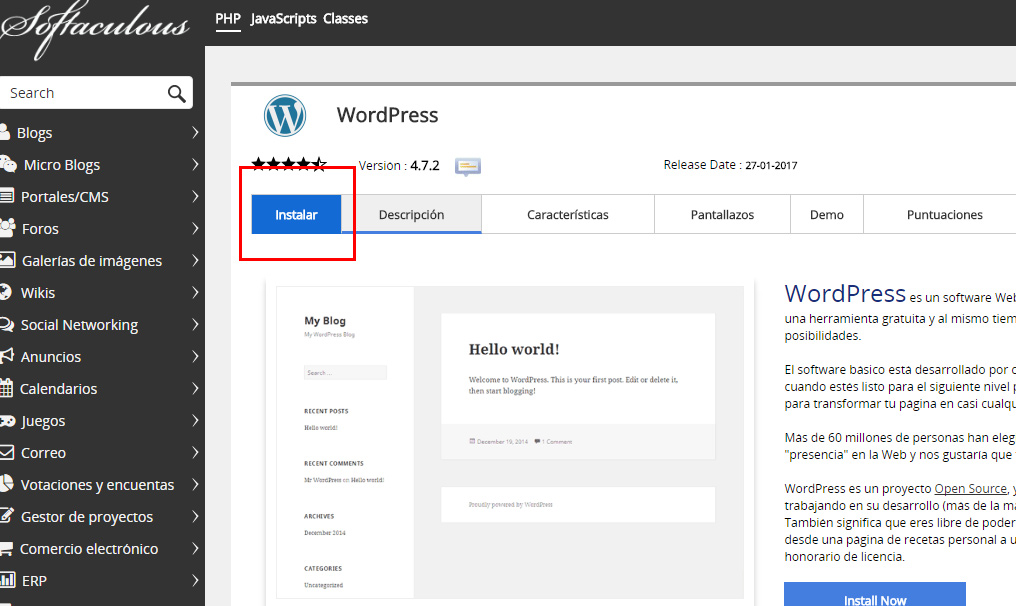Expand the Calendarios chevron
Screen dimensions: 1016x606
tap(195, 388)
